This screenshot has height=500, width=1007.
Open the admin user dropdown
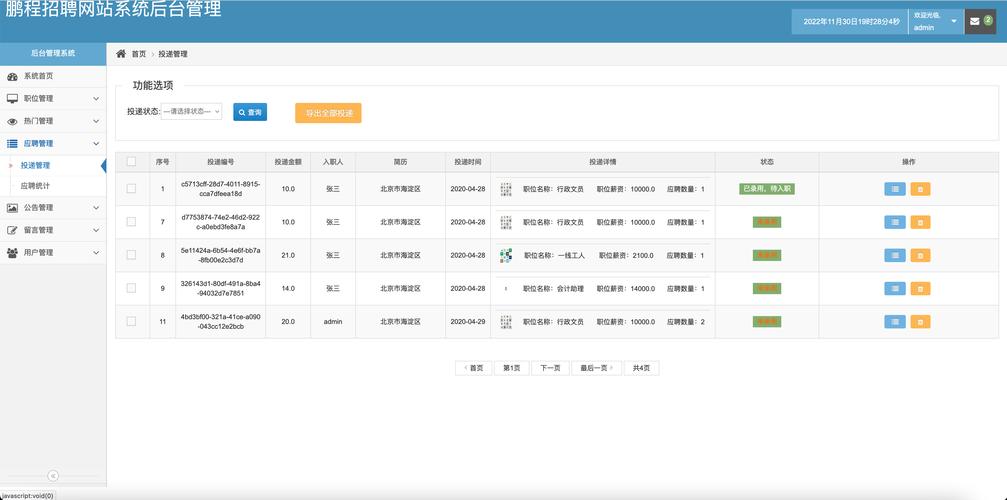point(935,21)
